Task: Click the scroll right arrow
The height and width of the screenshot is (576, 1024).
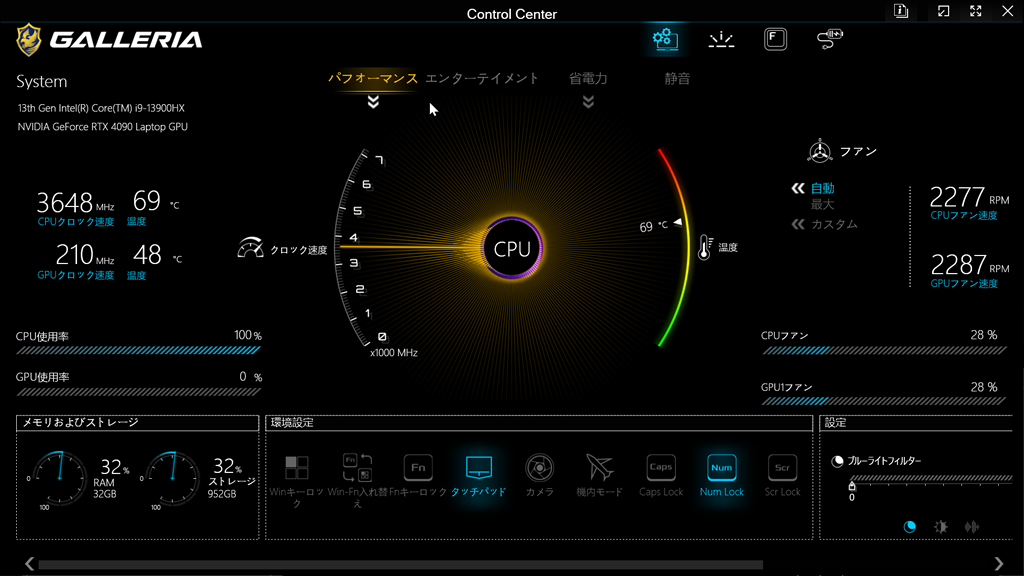Action: pyautogui.click(x=999, y=564)
